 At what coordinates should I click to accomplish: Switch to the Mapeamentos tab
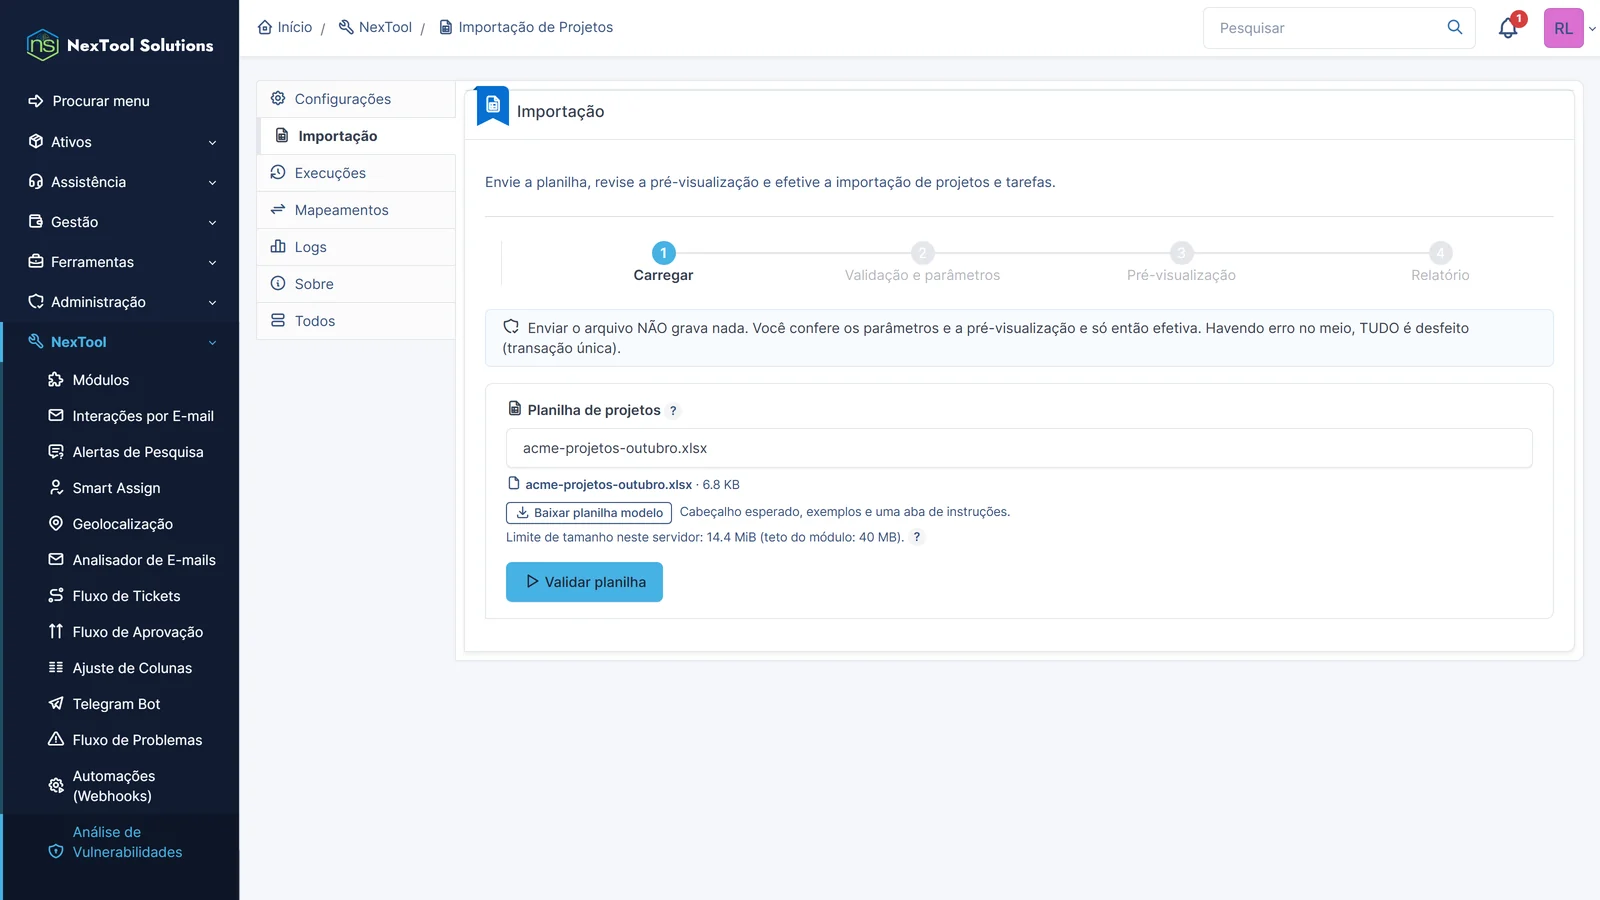(356, 210)
